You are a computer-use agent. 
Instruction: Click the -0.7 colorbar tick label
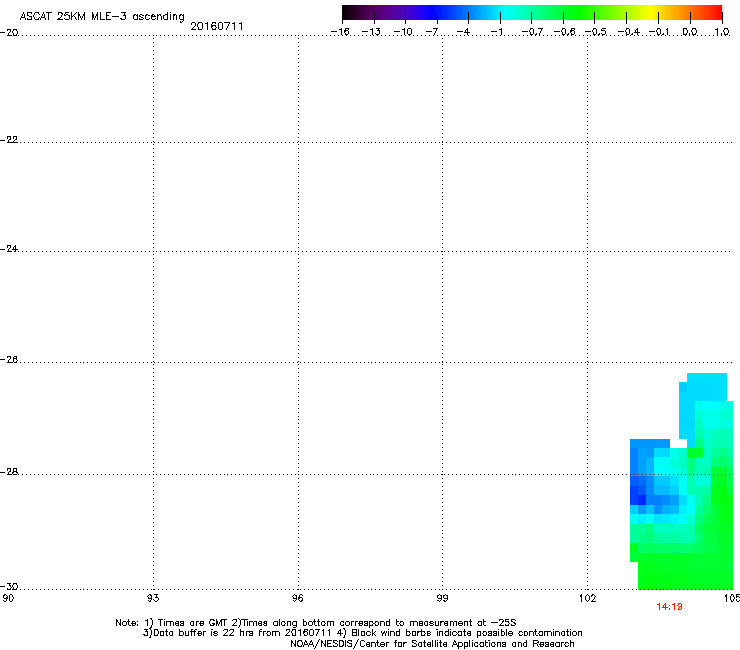[x=532, y=32]
